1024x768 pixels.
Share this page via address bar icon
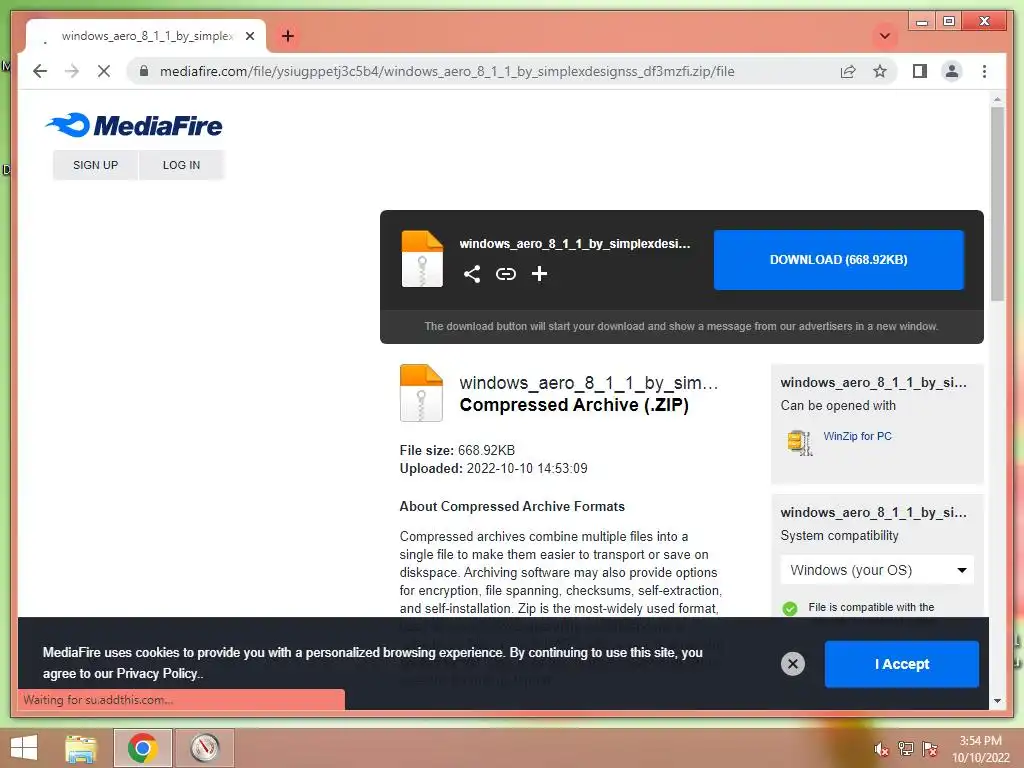848,71
